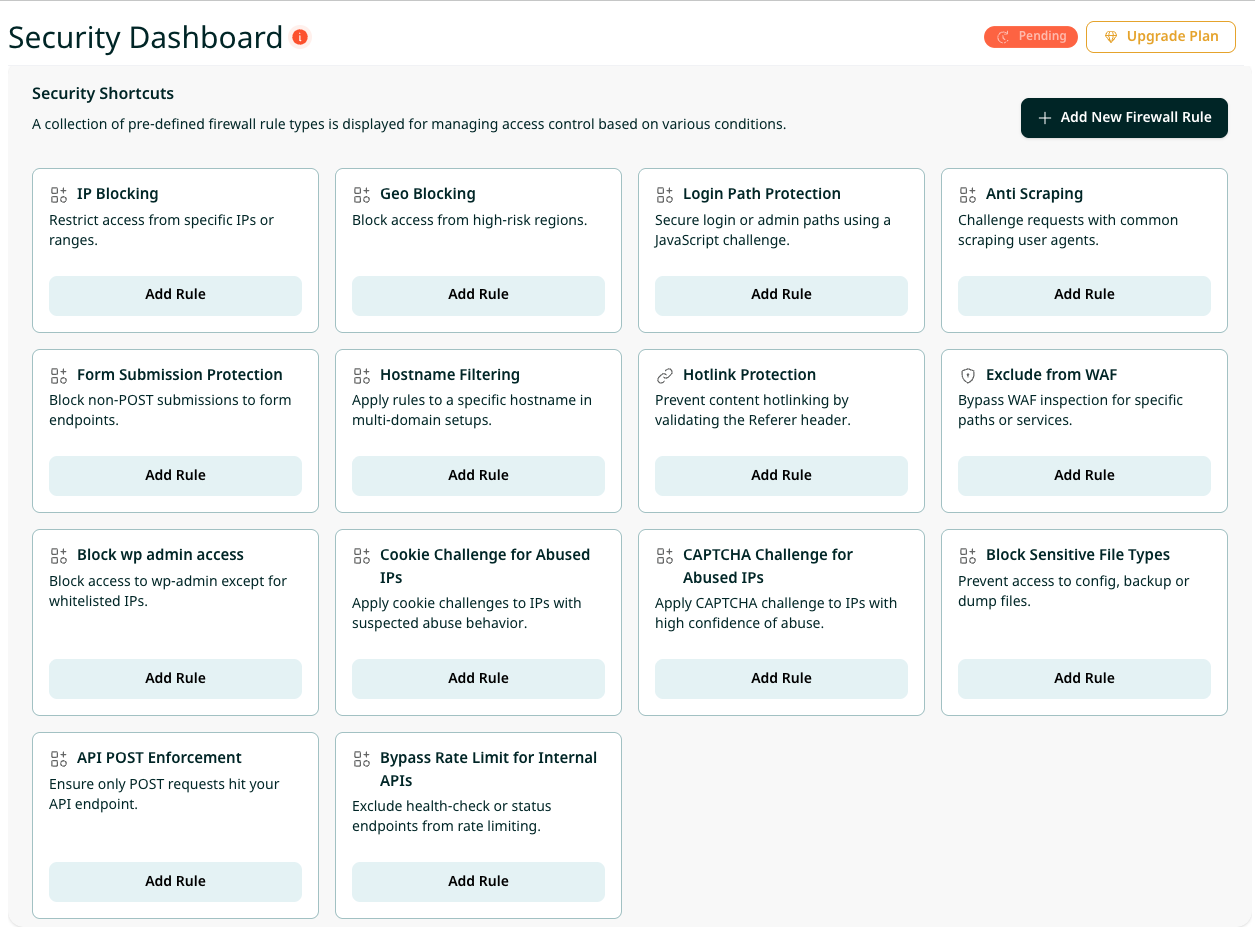This screenshot has width=1255, height=930.
Task: Add Rule for Form Submission Protection
Action: pos(175,476)
